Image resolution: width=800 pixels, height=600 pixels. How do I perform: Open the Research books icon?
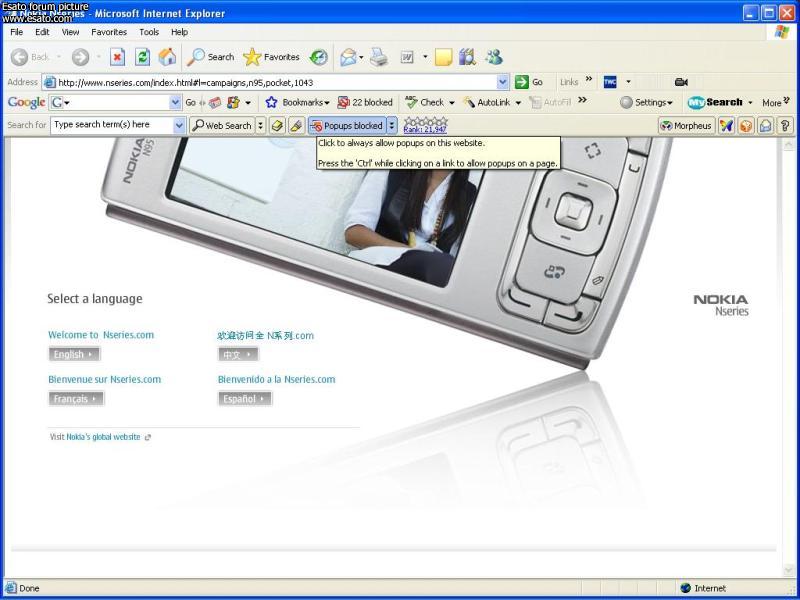467,57
